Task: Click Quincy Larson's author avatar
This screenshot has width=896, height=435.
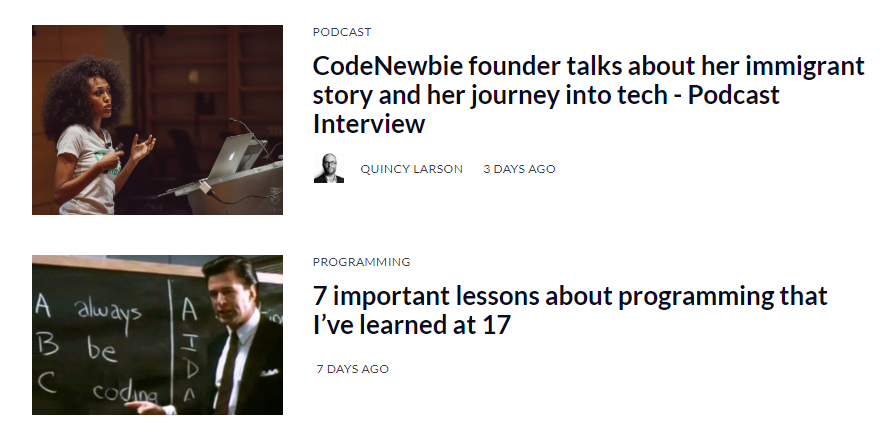Action: tap(328, 169)
